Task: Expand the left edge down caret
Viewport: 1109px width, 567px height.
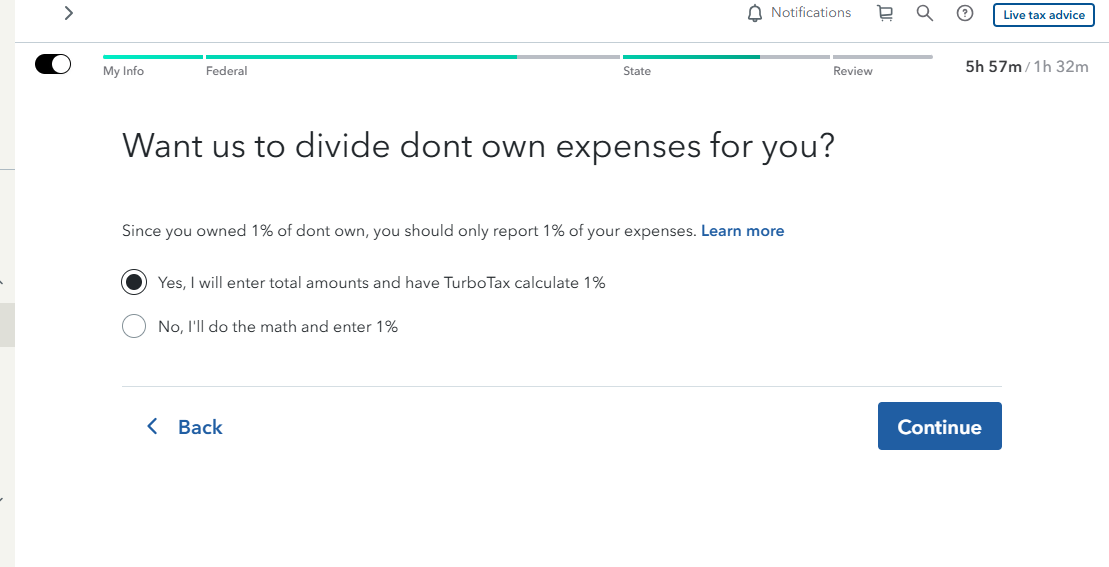Action: (2, 500)
